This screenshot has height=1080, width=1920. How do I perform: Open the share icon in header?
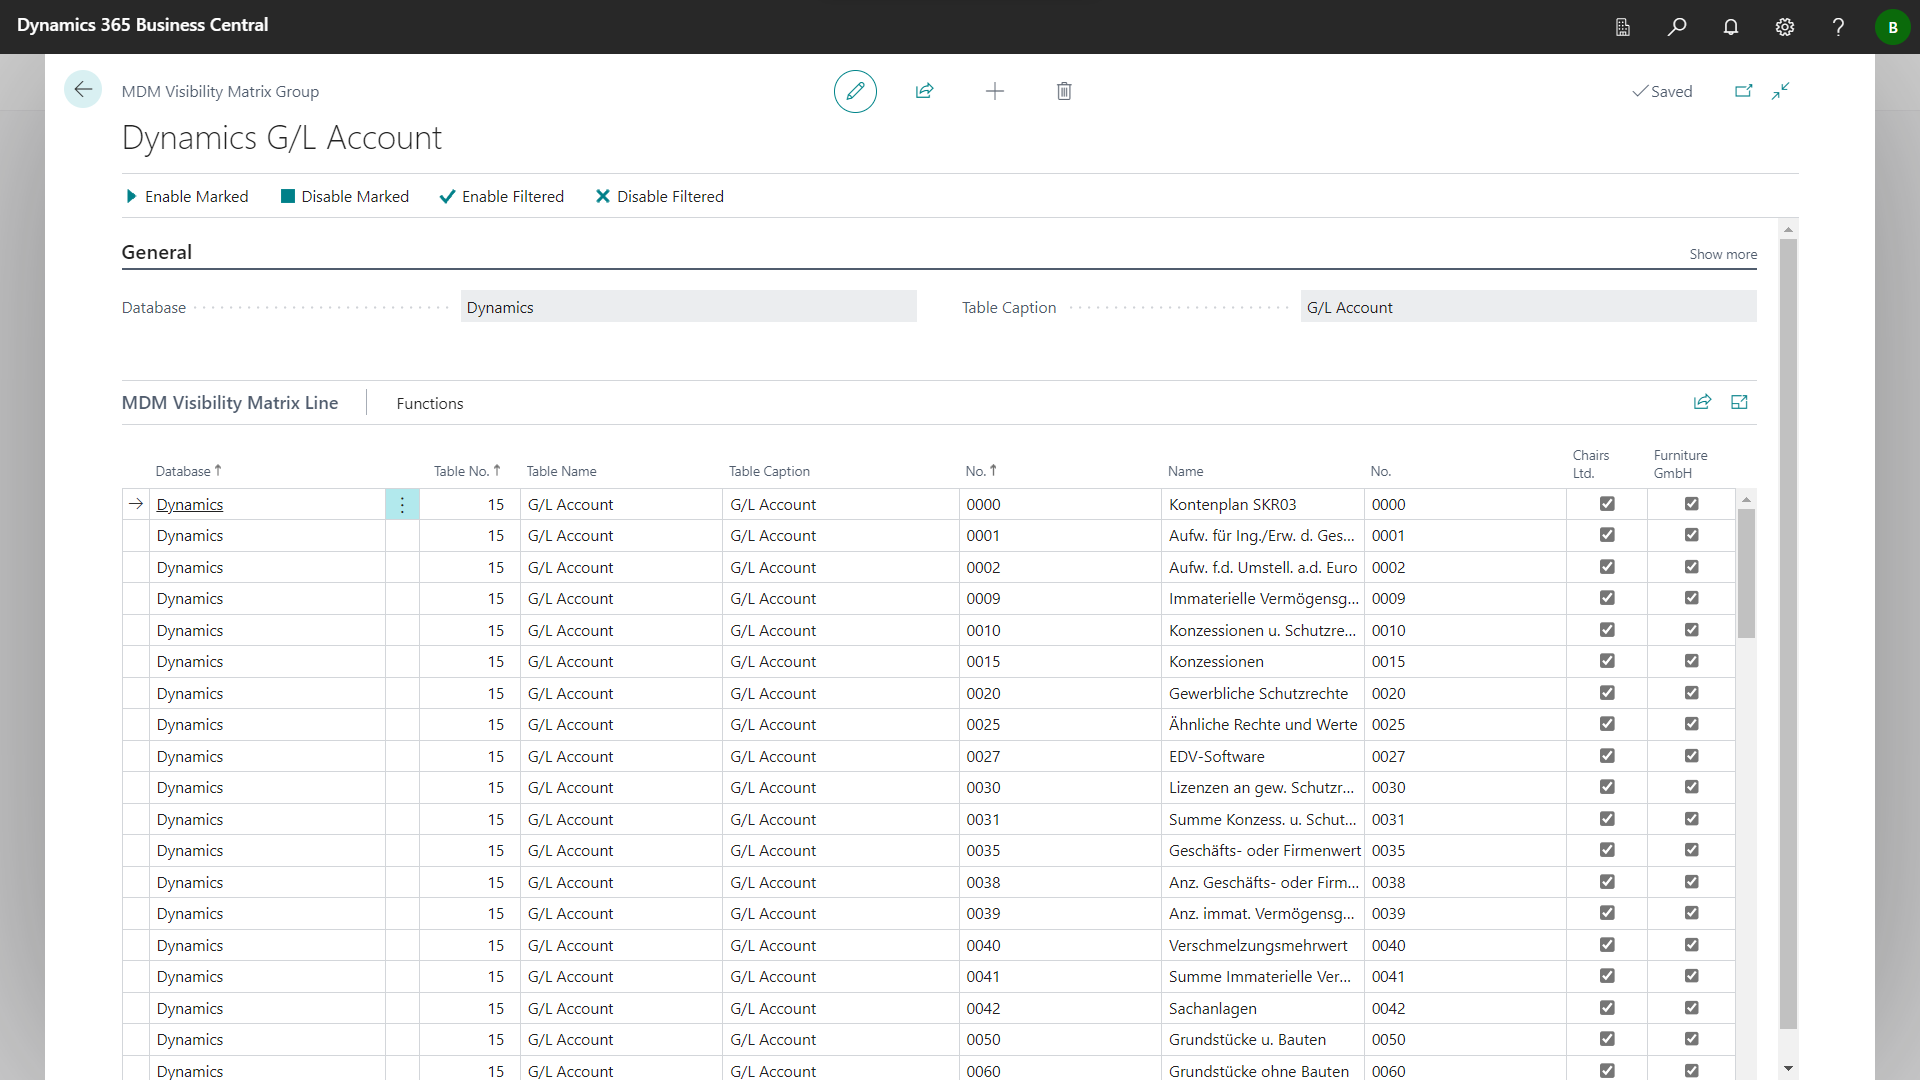coord(924,91)
